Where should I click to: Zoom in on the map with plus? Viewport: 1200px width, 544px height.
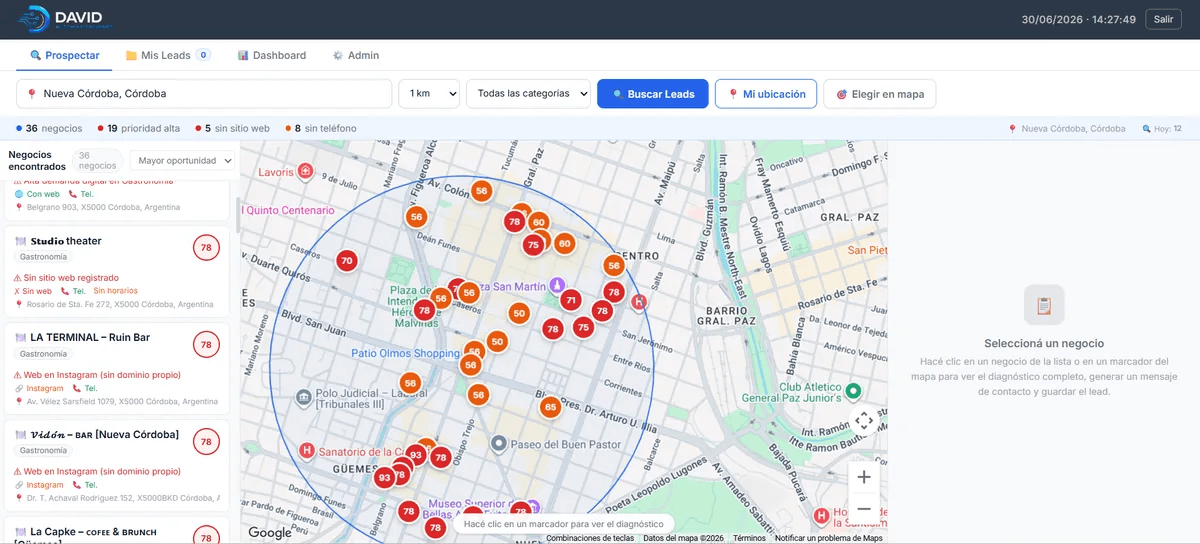point(864,477)
